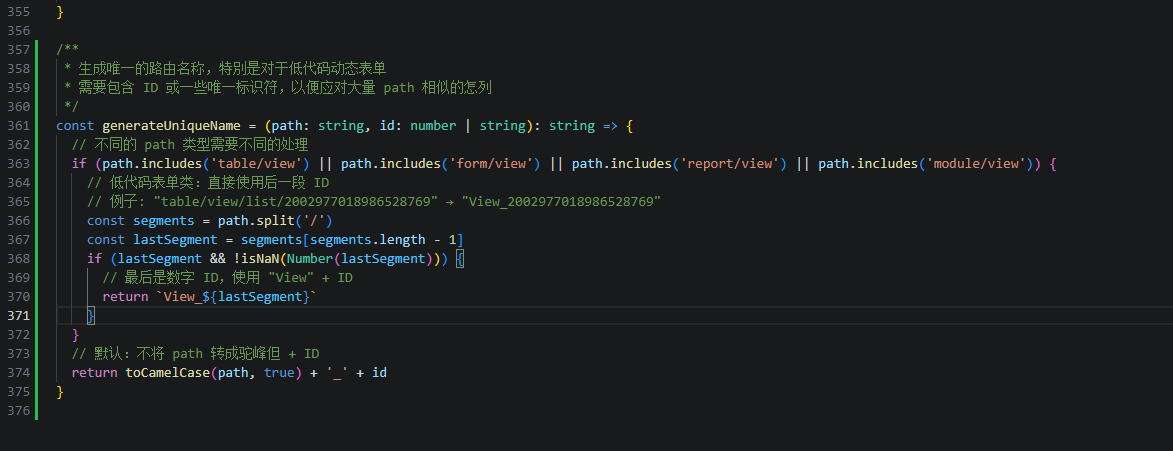Click line number 361 in the gutter
1173x451 pixels.
tap(17, 126)
